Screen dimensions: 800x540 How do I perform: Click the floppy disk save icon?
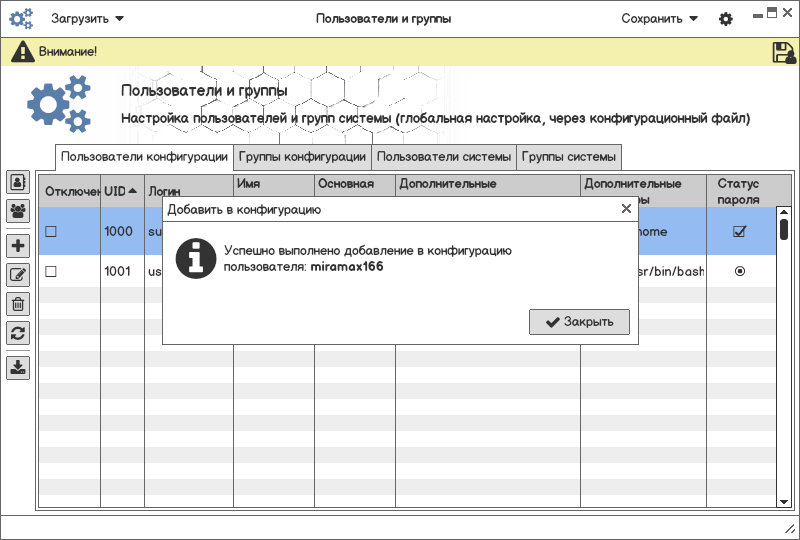[784, 52]
